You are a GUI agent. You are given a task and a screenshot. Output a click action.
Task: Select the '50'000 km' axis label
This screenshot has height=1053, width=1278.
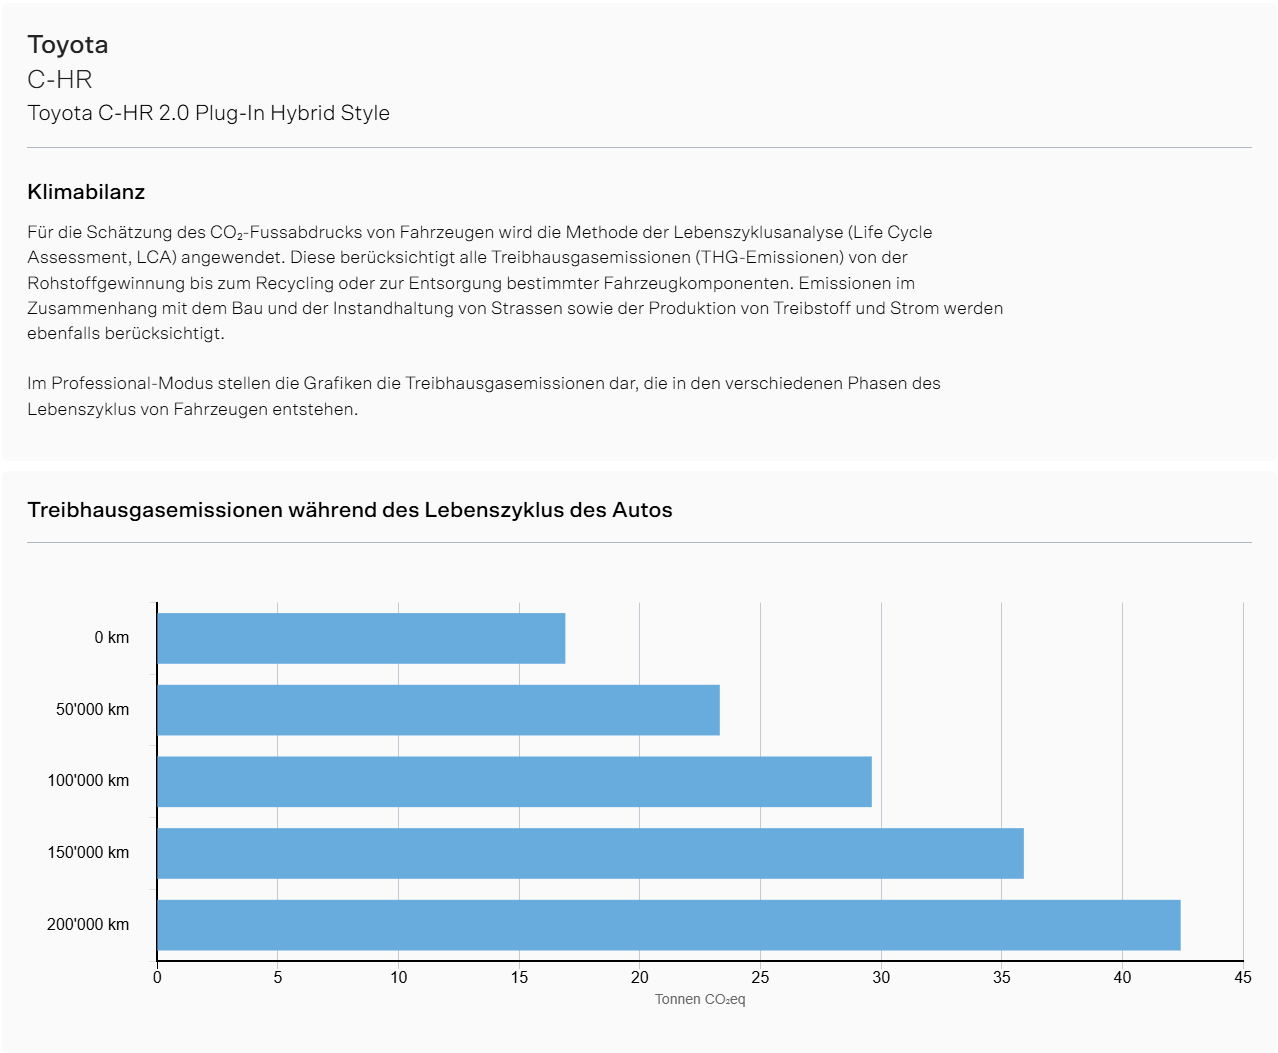(93, 710)
